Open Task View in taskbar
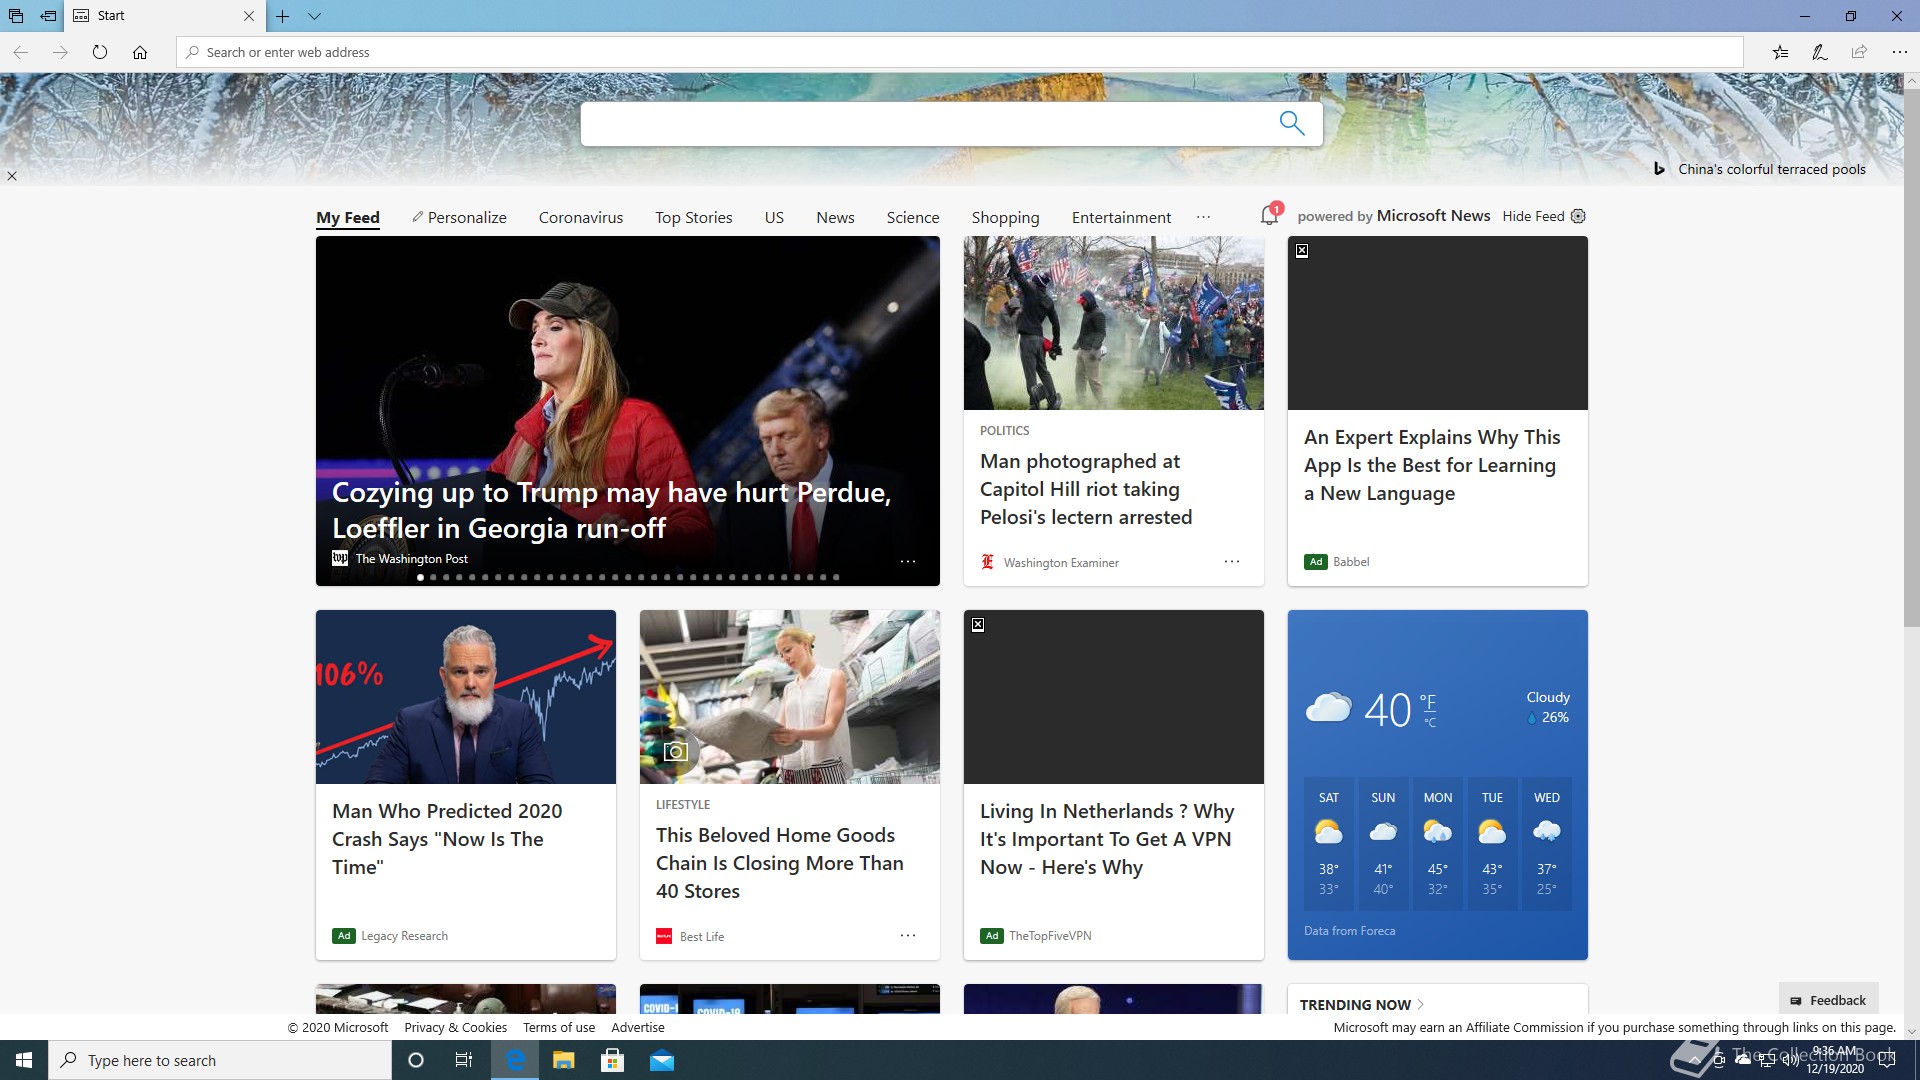 pos(464,1060)
